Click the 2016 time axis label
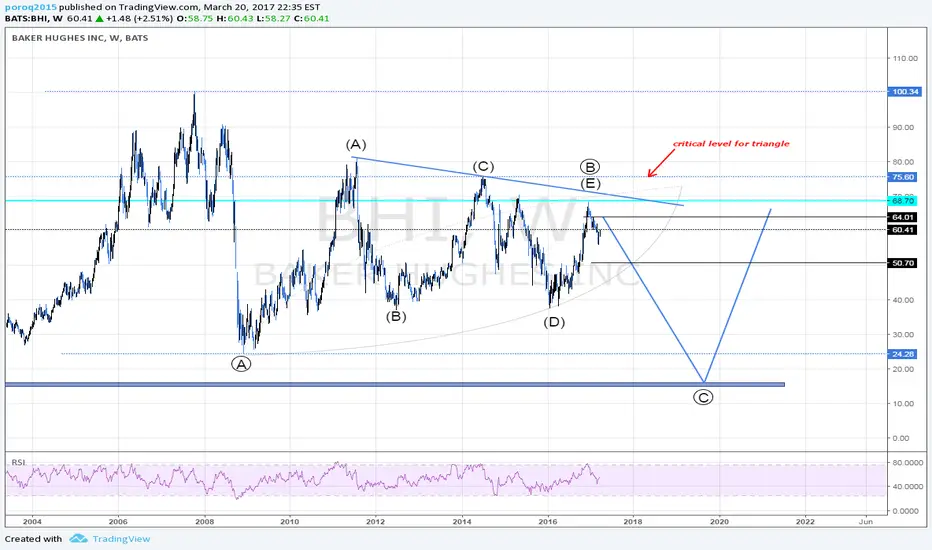The width and height of the screenshot is (932, 550). [548, 521]
